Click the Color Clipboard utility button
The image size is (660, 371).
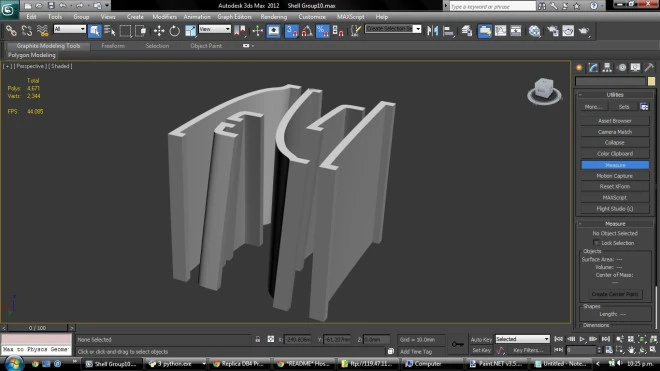(x=615, y=154)
